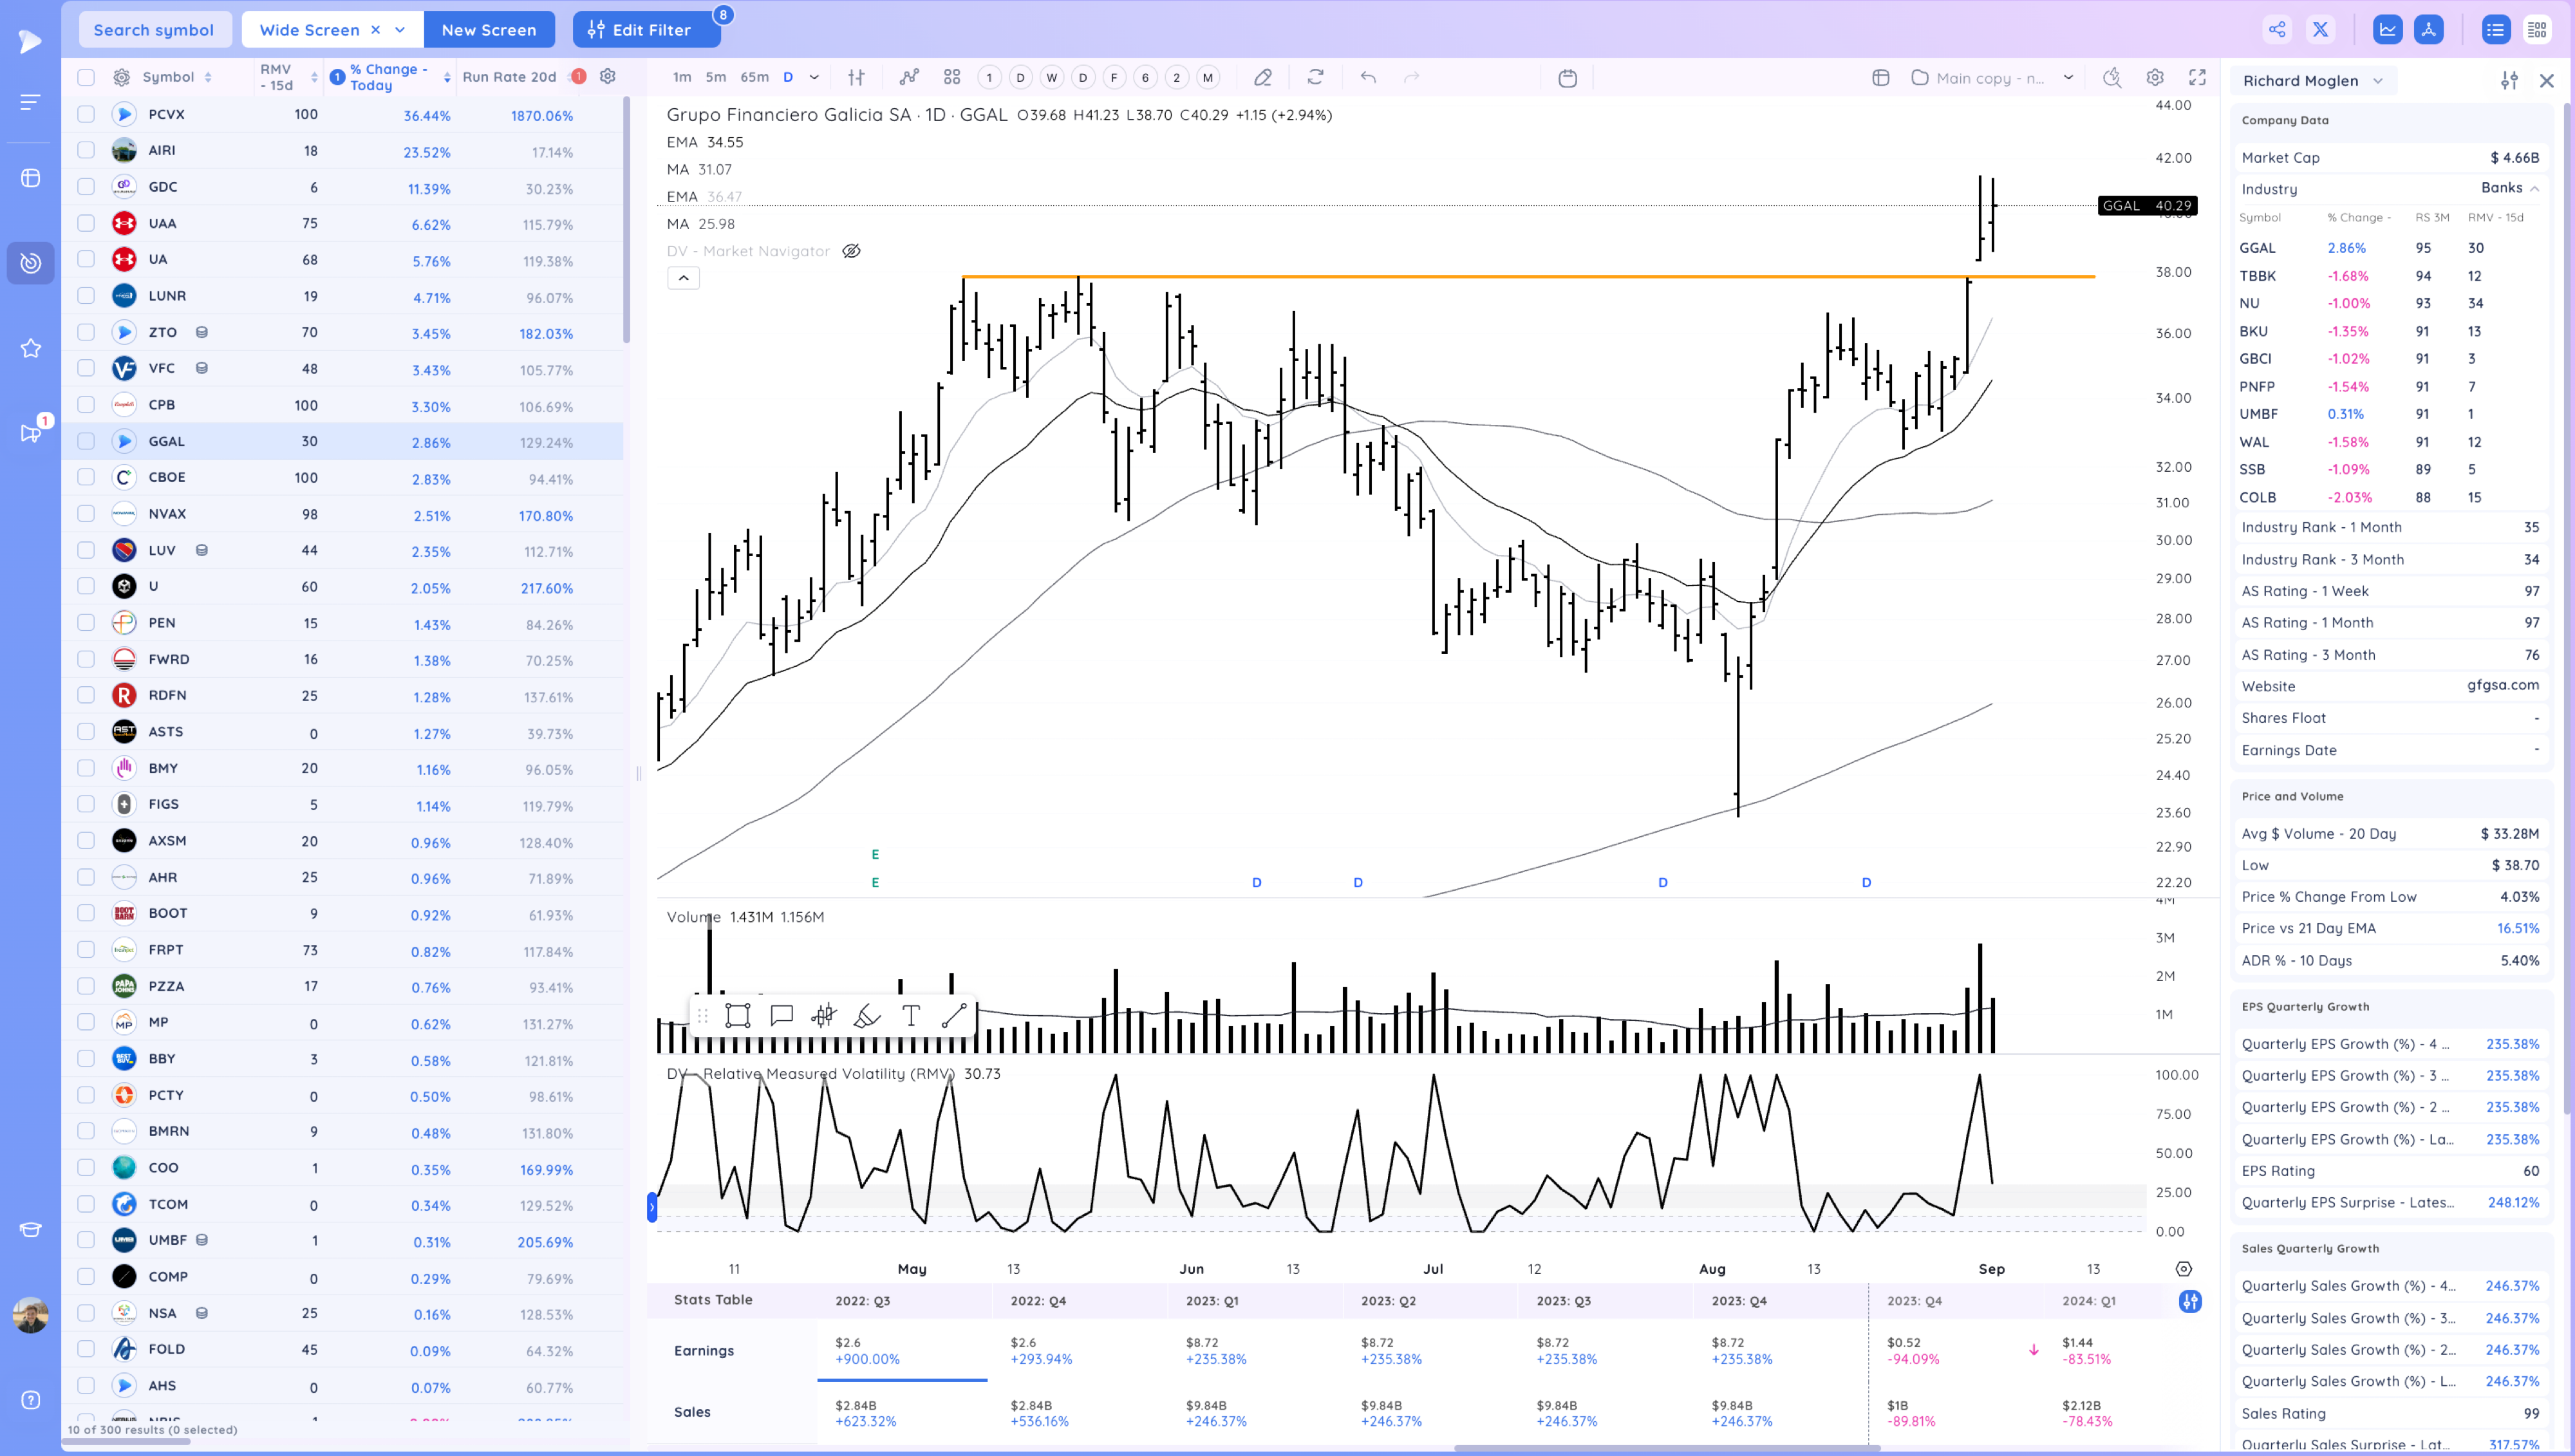
Task: Select the trend line drawing tool
Action: point(954,1016)
